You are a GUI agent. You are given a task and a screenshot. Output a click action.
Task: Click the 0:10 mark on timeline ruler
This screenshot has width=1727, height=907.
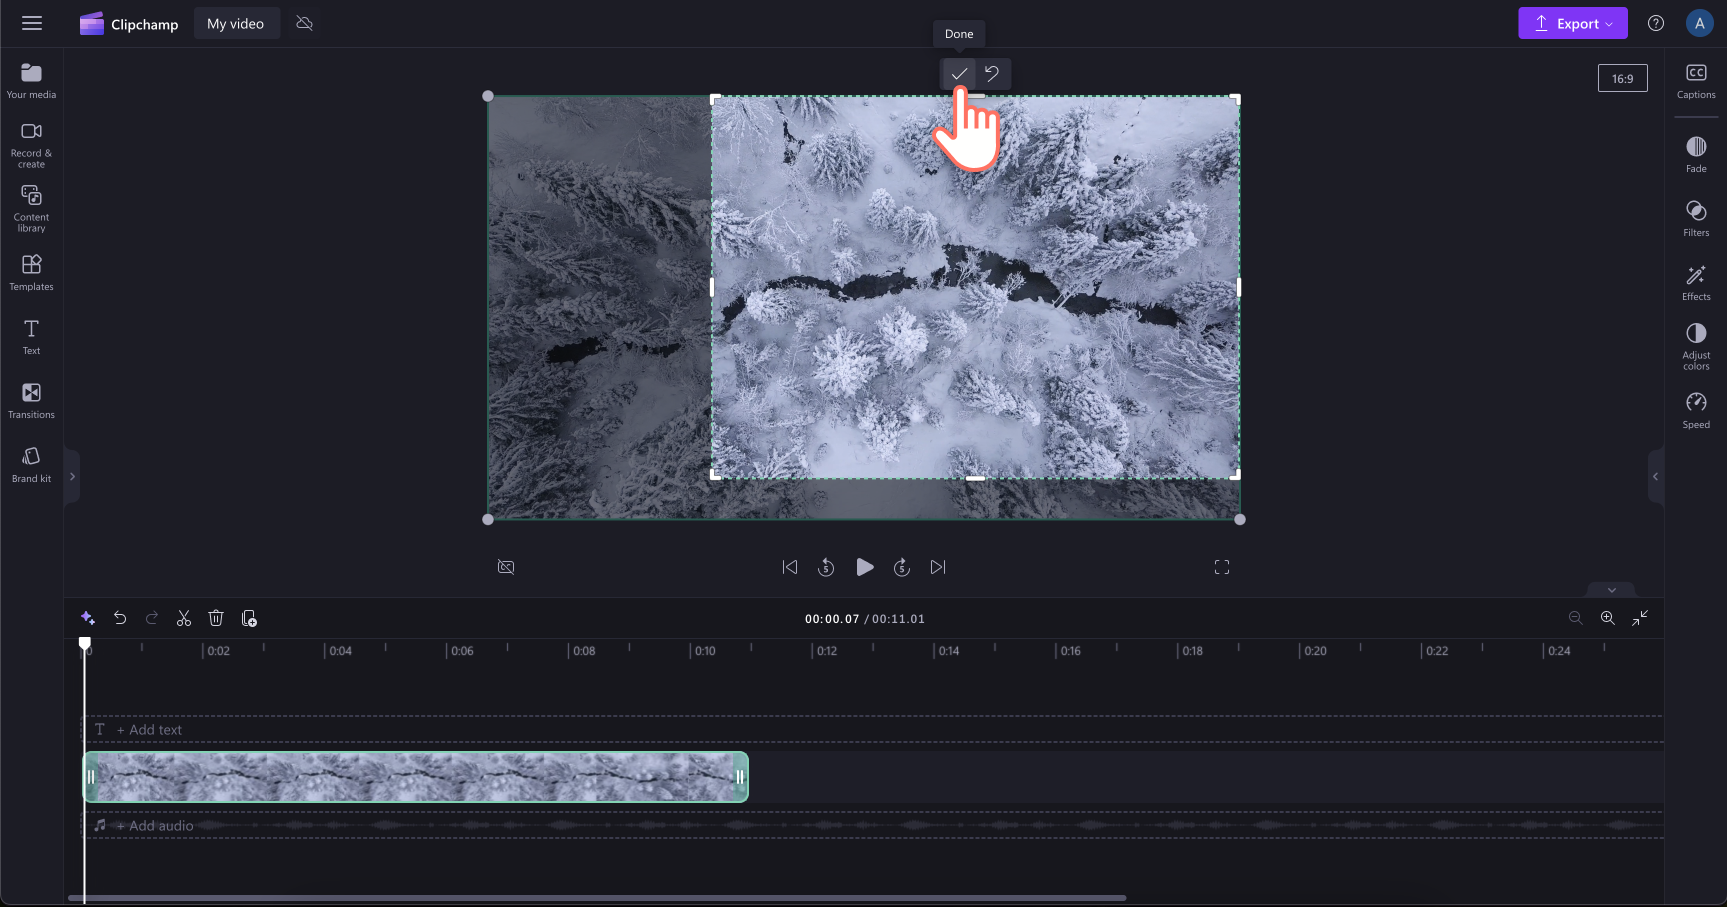pyautogui.click(x=705, y=651)
